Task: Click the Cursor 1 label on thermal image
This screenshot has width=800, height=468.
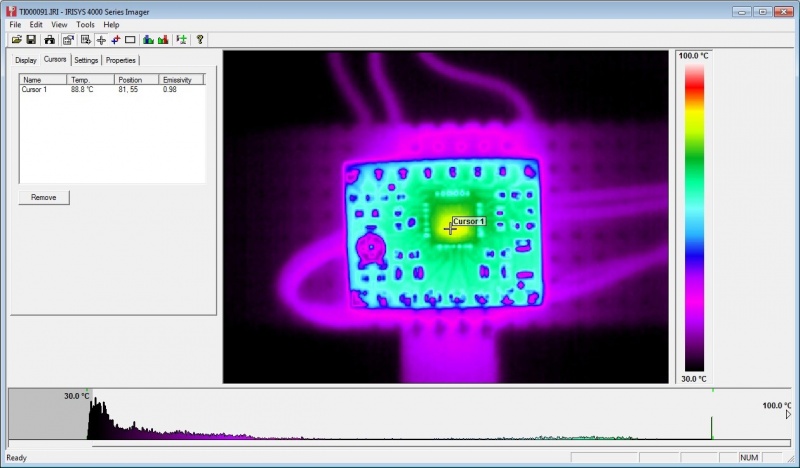Action: [469, 221]
